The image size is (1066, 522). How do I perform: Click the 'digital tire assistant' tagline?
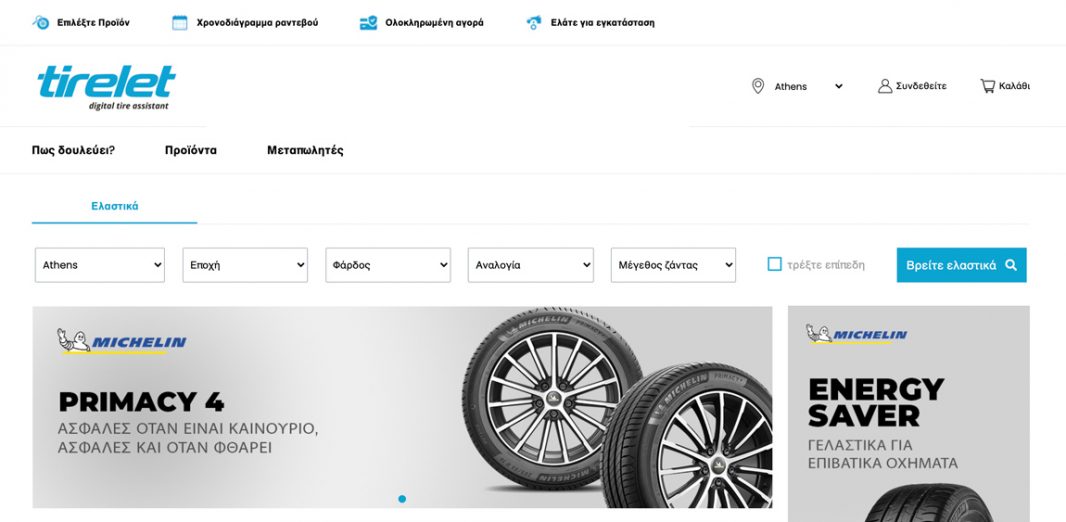pyautogui.click(x=128, y=106)
